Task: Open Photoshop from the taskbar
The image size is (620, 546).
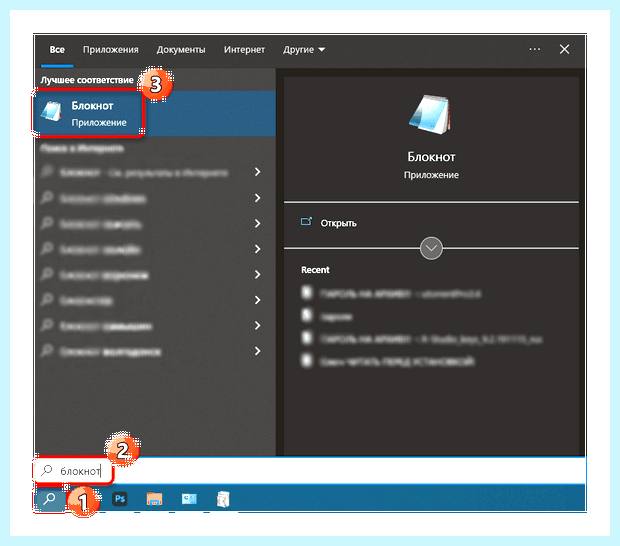Action: [120, 499]
